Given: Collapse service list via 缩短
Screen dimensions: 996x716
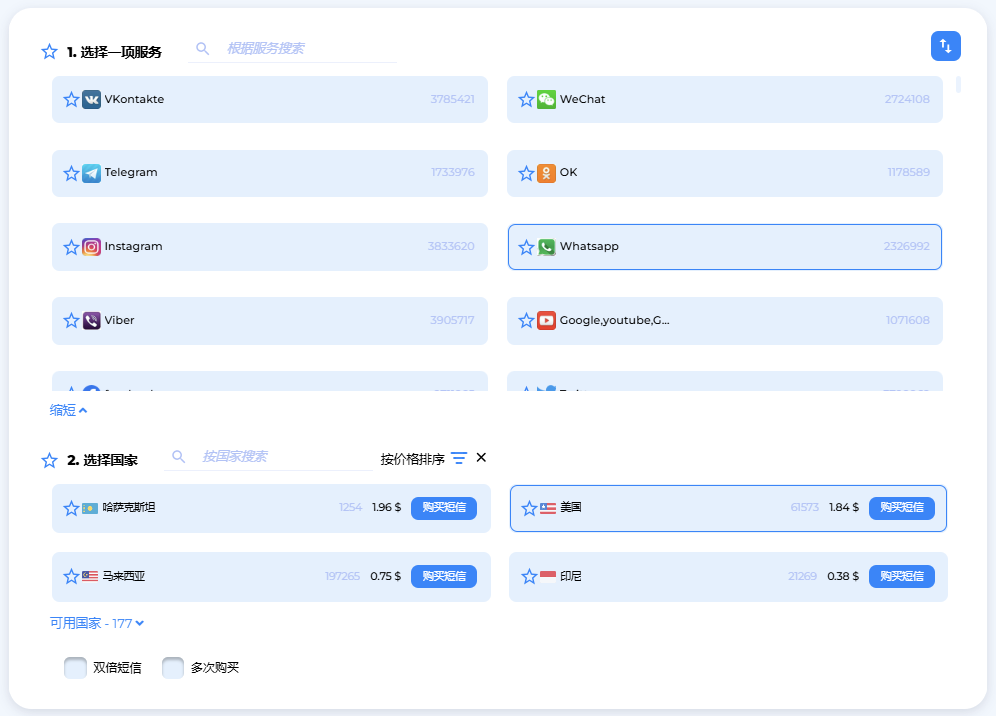Looking at the screenshot, I should tap(69, 410).
